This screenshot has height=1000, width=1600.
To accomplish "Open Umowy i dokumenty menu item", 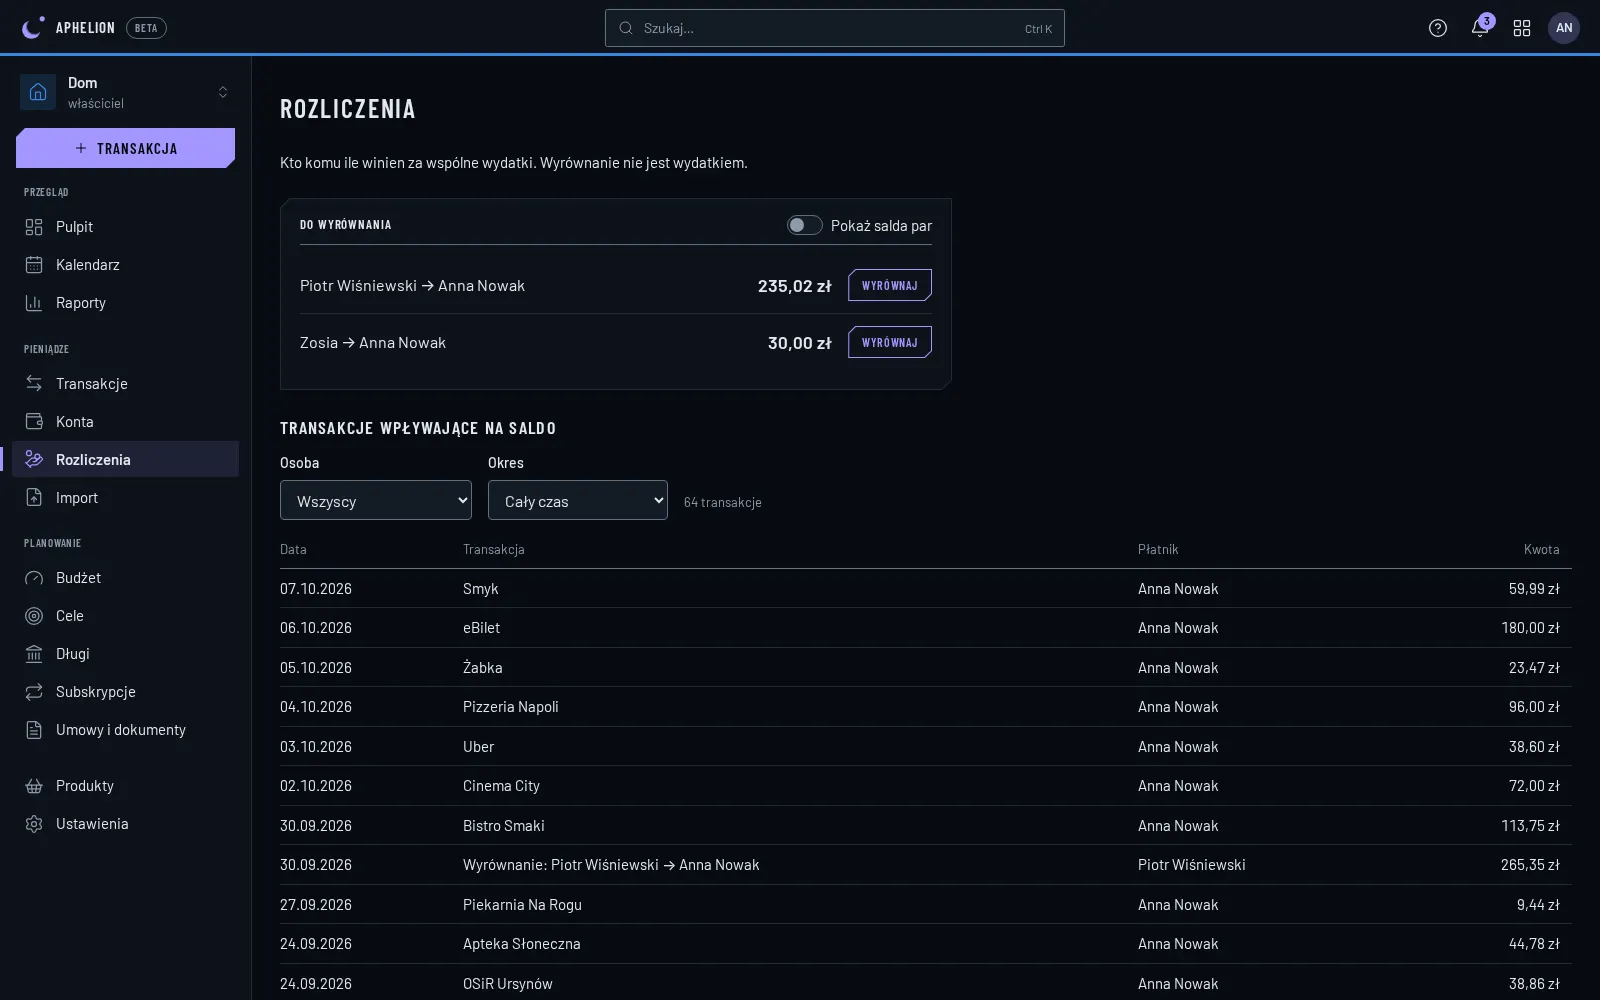I will click(126, 730).
